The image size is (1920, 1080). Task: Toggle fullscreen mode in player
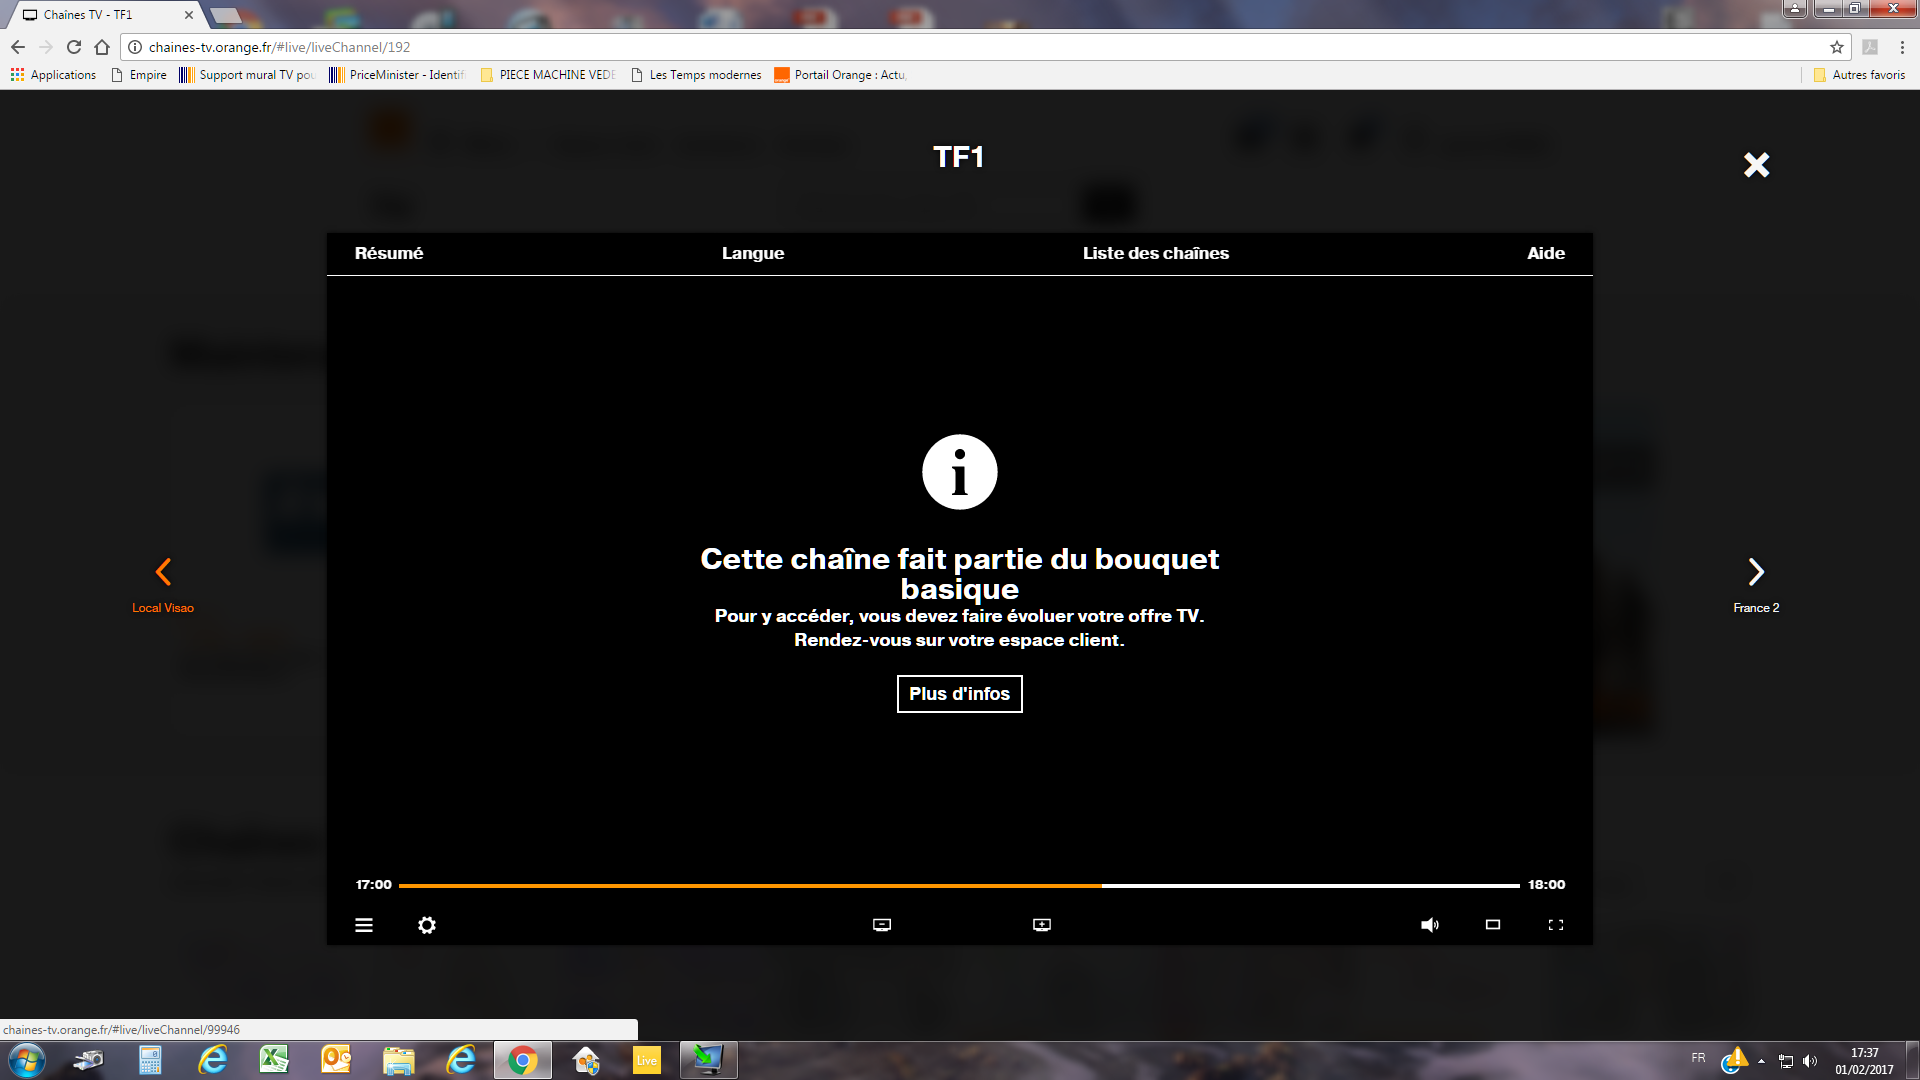(x=1555, y=925)
